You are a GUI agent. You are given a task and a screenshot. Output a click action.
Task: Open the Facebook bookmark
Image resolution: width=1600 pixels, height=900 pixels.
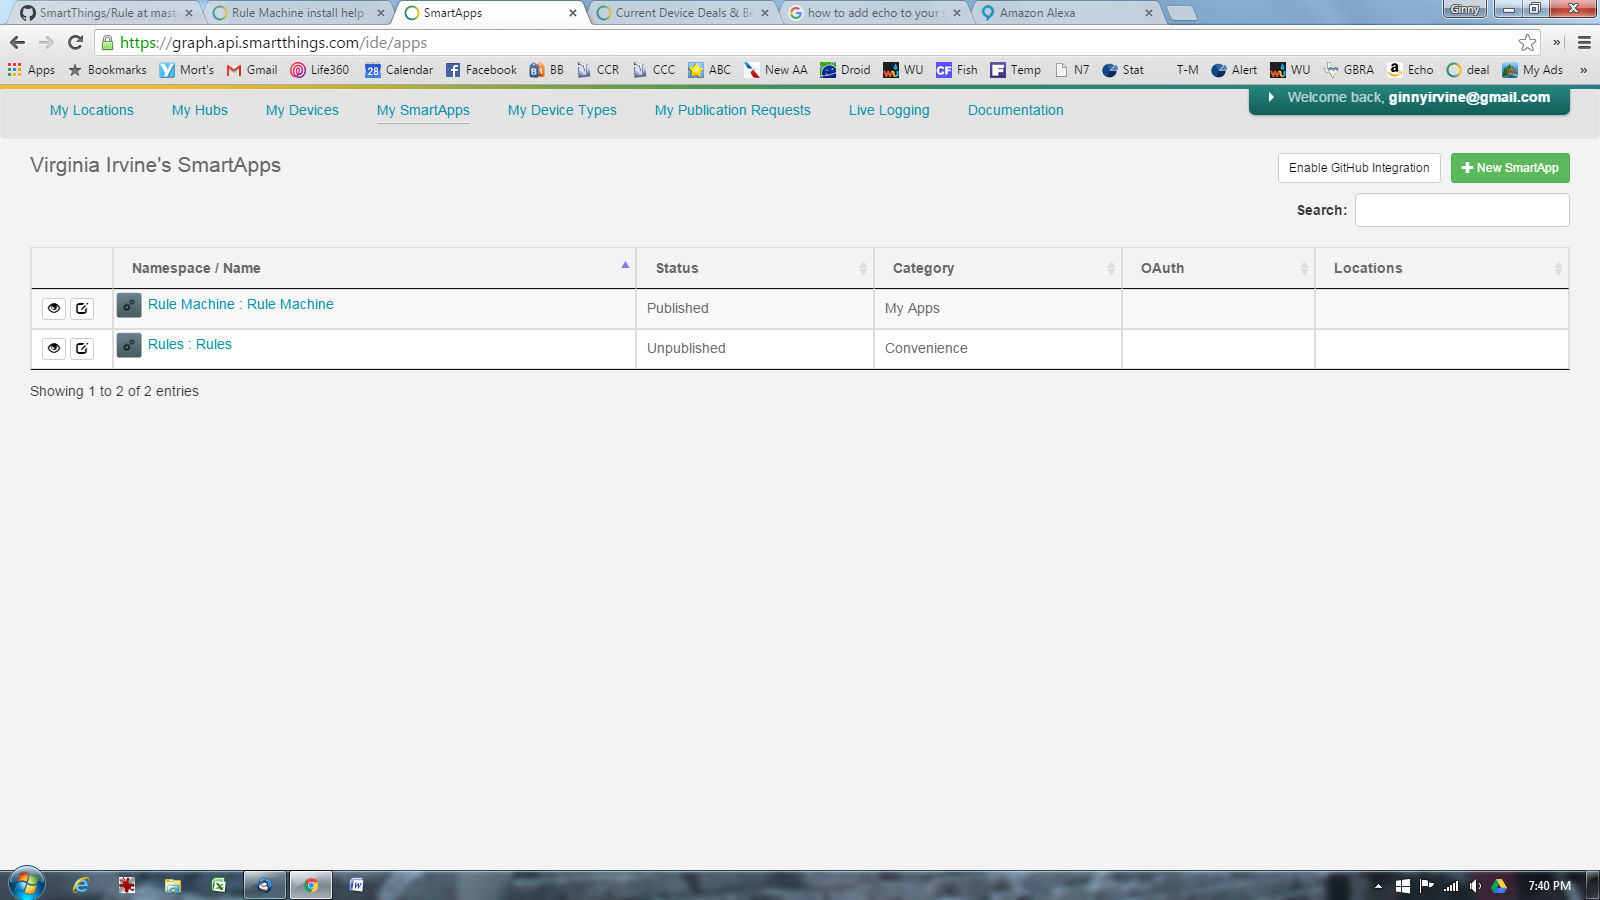481,70
